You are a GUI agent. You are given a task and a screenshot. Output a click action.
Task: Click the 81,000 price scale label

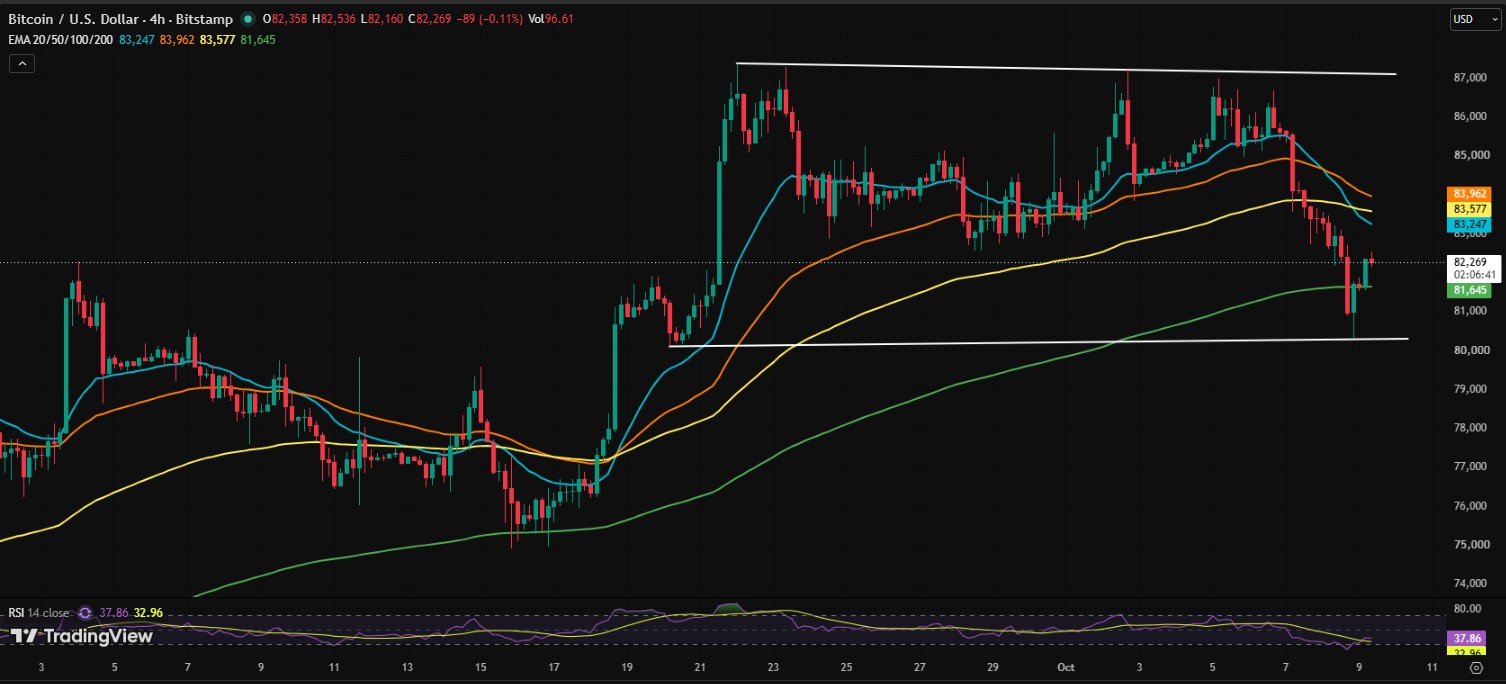1472,311
